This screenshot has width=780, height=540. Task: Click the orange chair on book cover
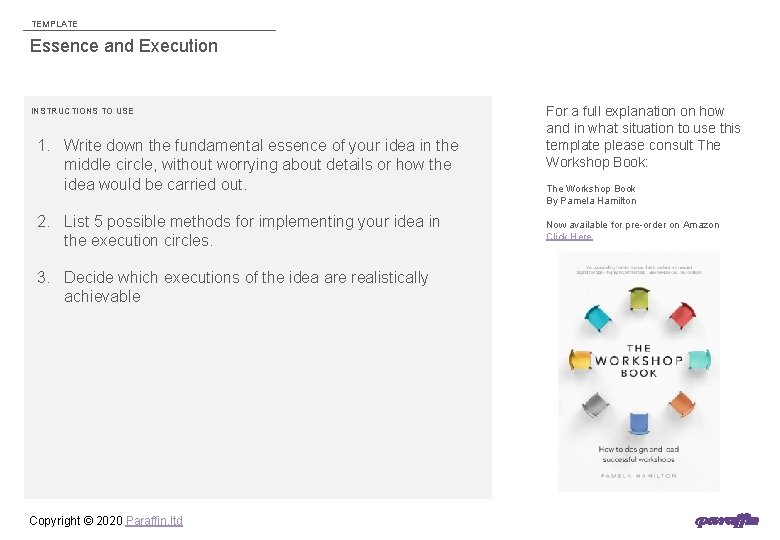pyautogui.click(x=682, y=404)
